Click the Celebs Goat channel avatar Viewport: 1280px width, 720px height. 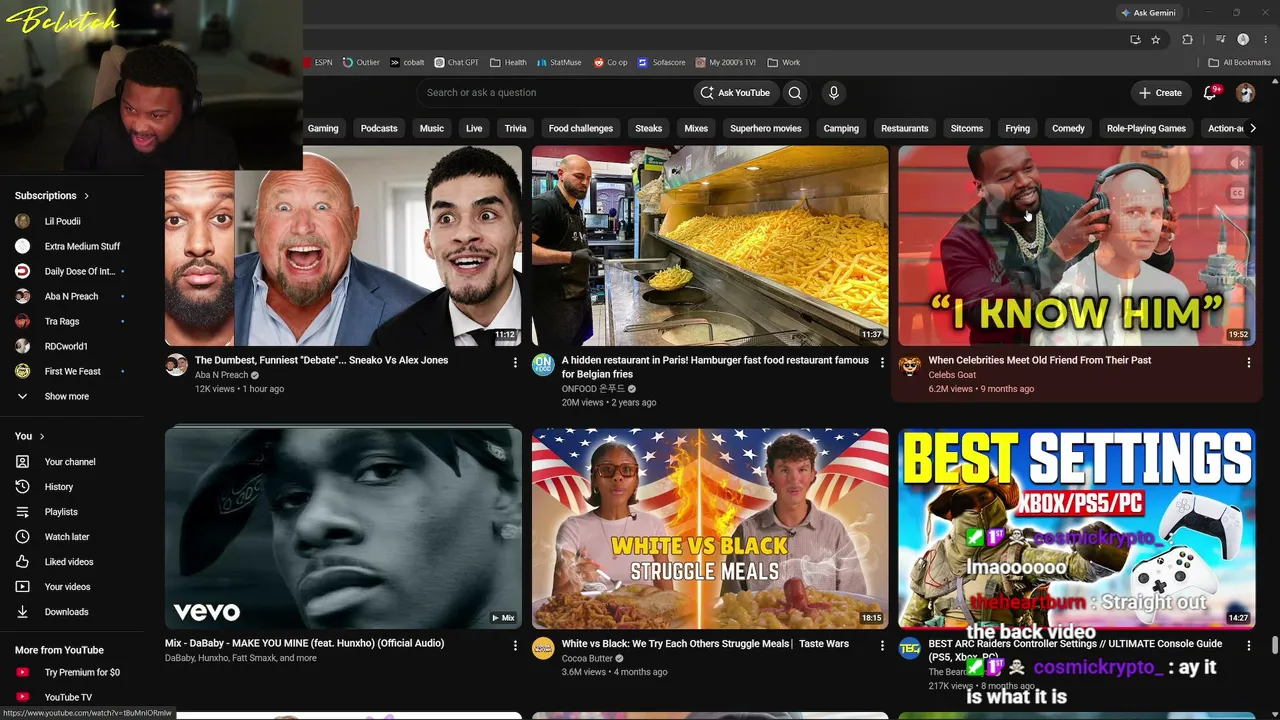click(909, 365)
